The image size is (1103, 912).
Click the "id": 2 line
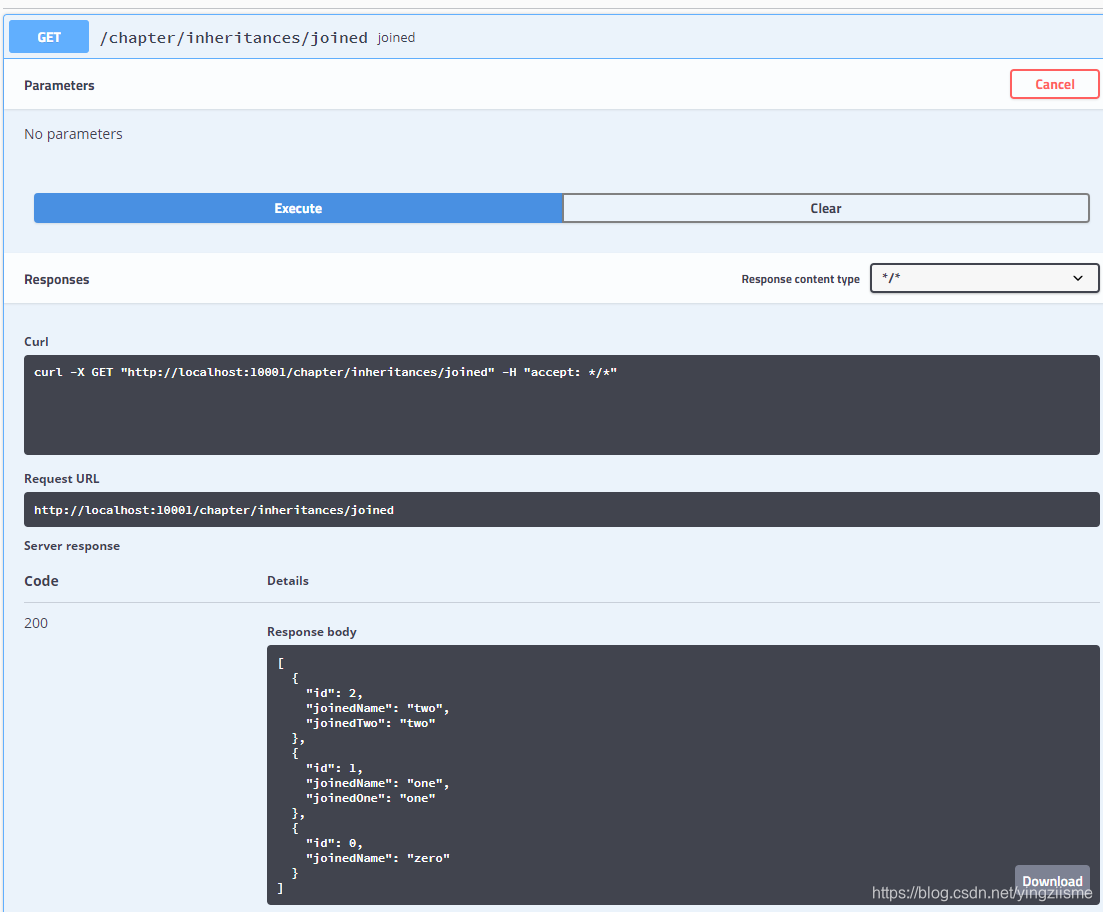[x=334, y=693]
